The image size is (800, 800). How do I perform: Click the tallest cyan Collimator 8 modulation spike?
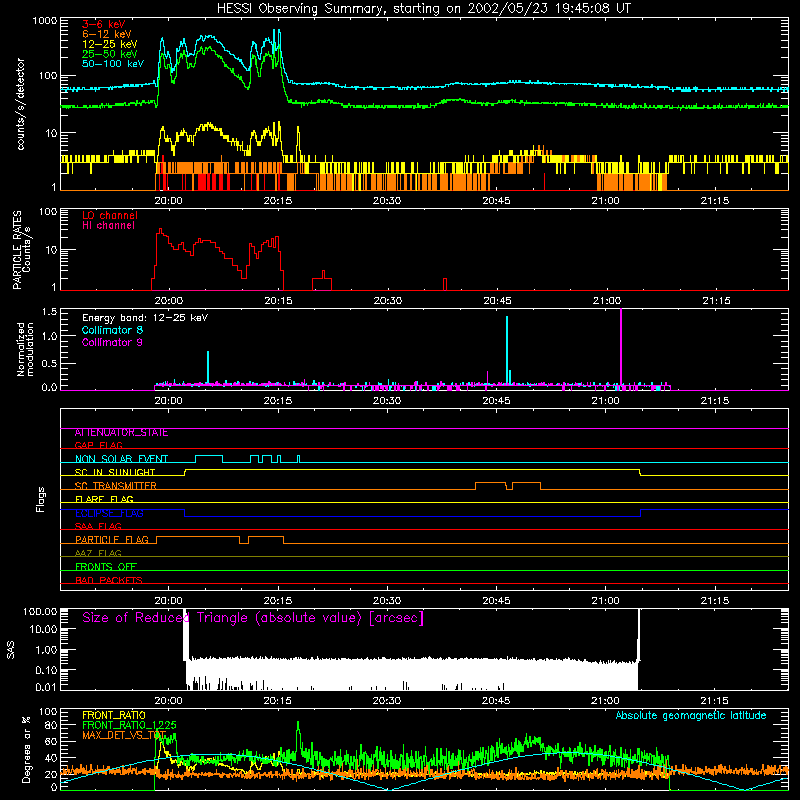tap(507, 349)
